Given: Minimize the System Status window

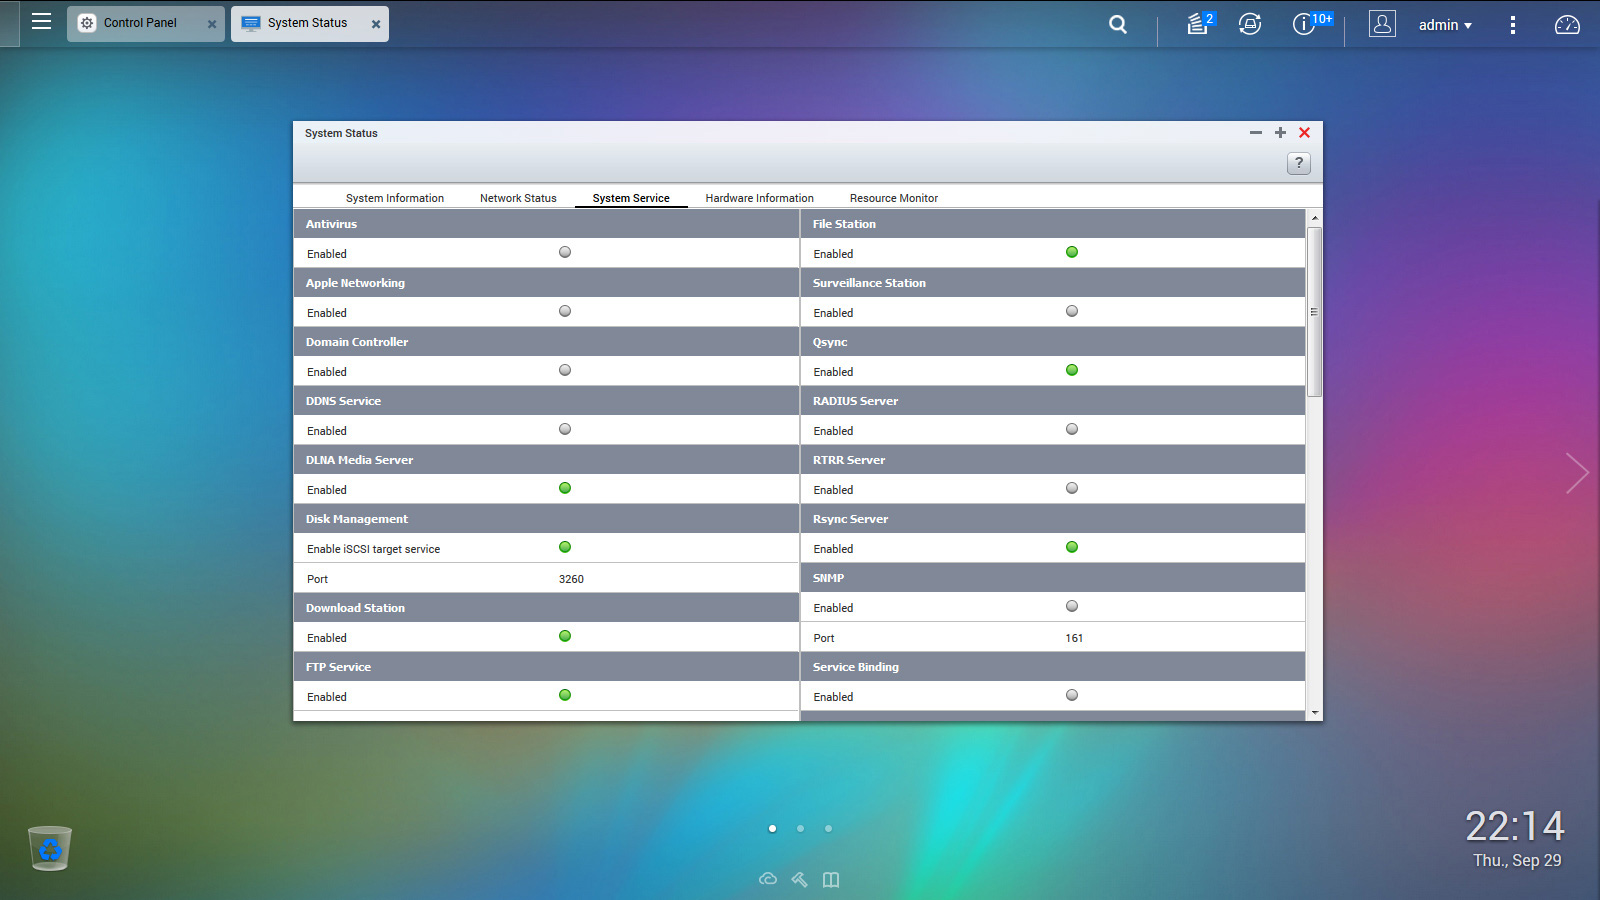Looking at the screenshot, I should click(1255, 132).
